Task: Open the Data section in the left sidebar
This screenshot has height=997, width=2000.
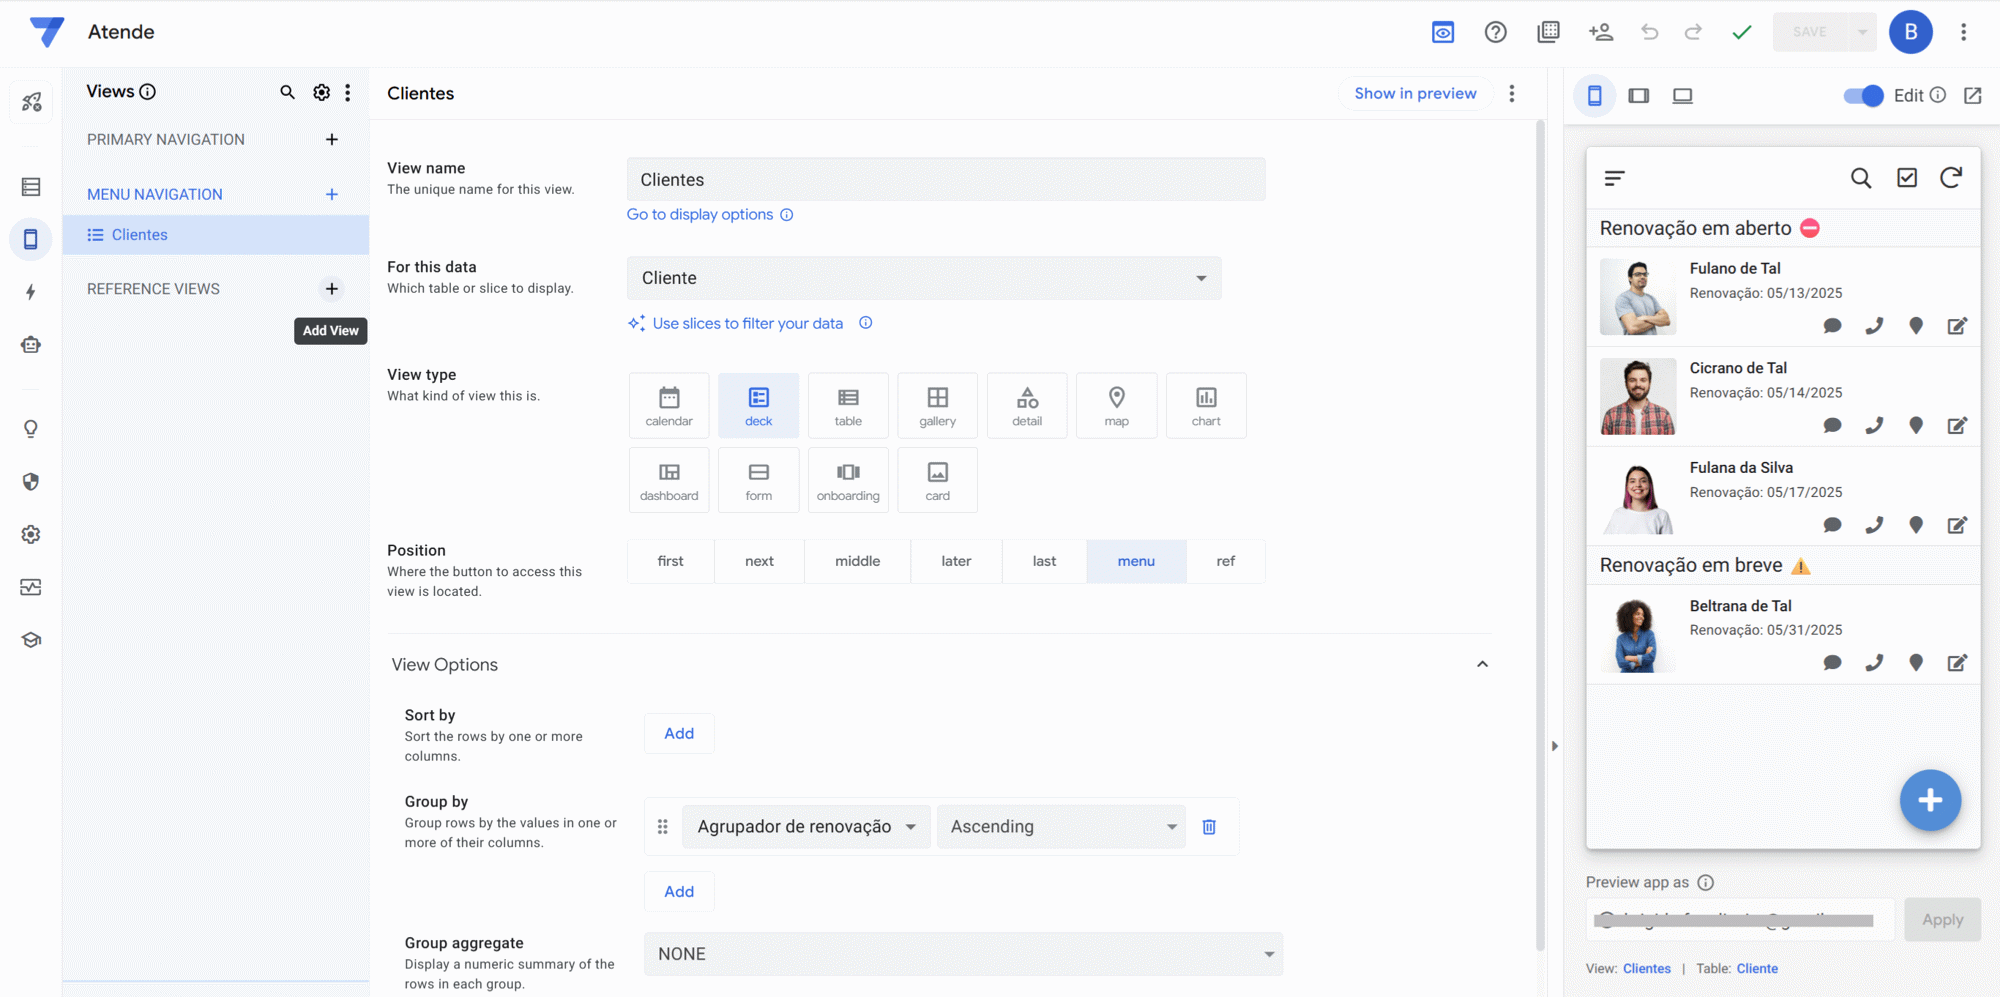Action: (31, 187)
